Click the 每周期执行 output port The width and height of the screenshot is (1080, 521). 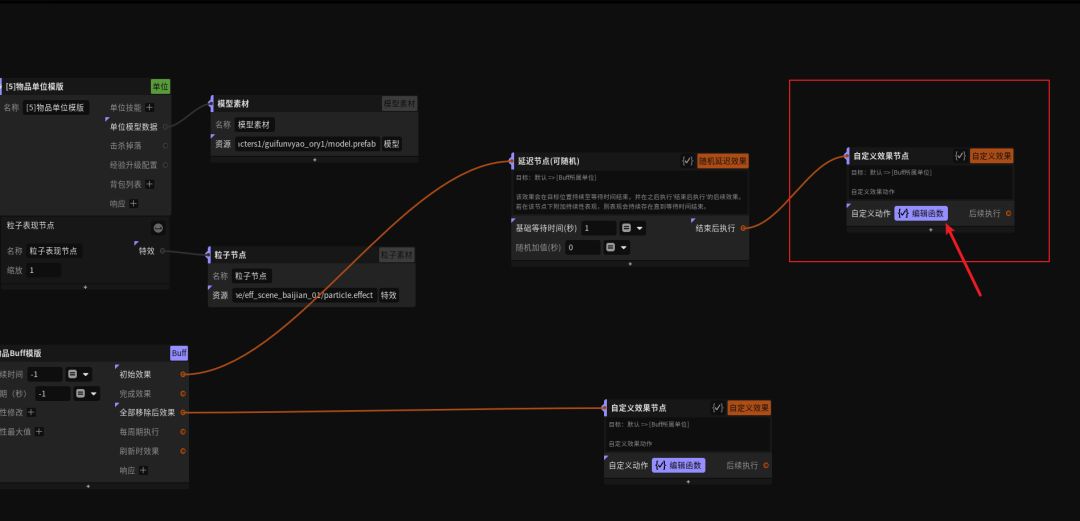(183, 432)
